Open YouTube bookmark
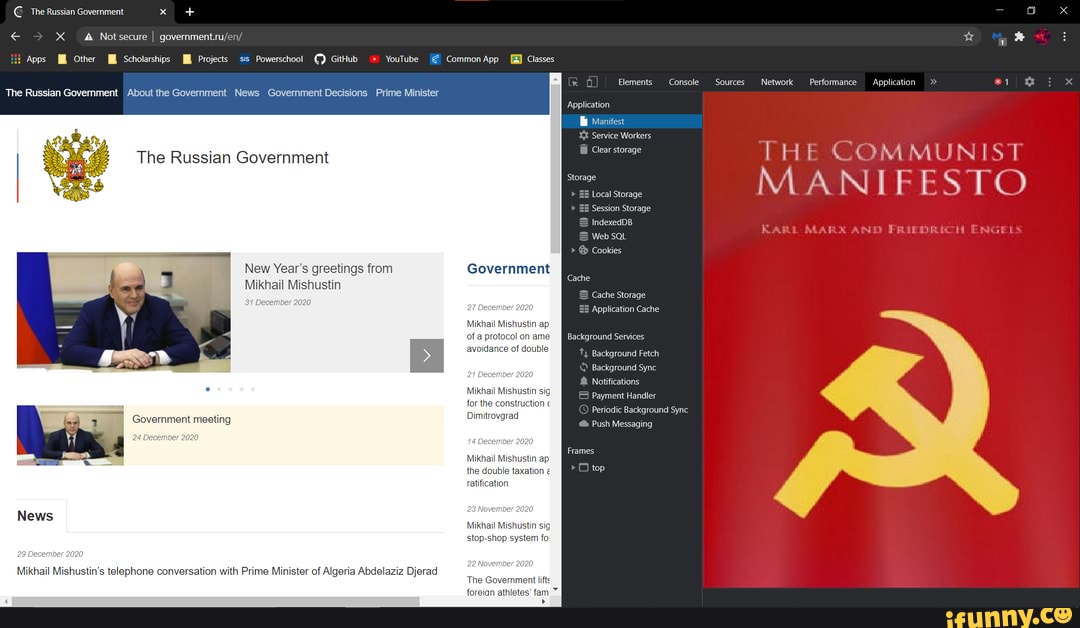The height and width of the screenshot is (628, 1080). (x=394, y=59)
